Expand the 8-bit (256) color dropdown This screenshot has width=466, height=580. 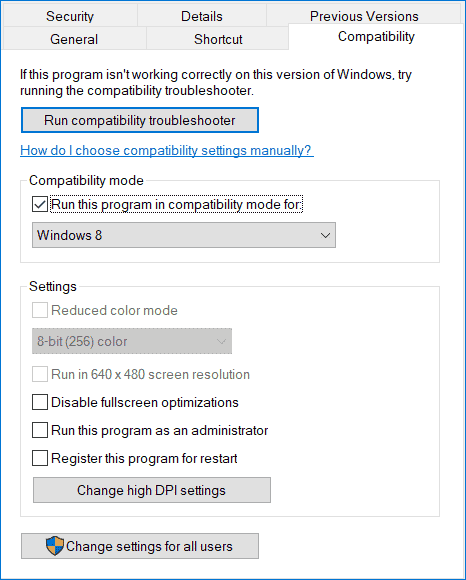point(132,341)
